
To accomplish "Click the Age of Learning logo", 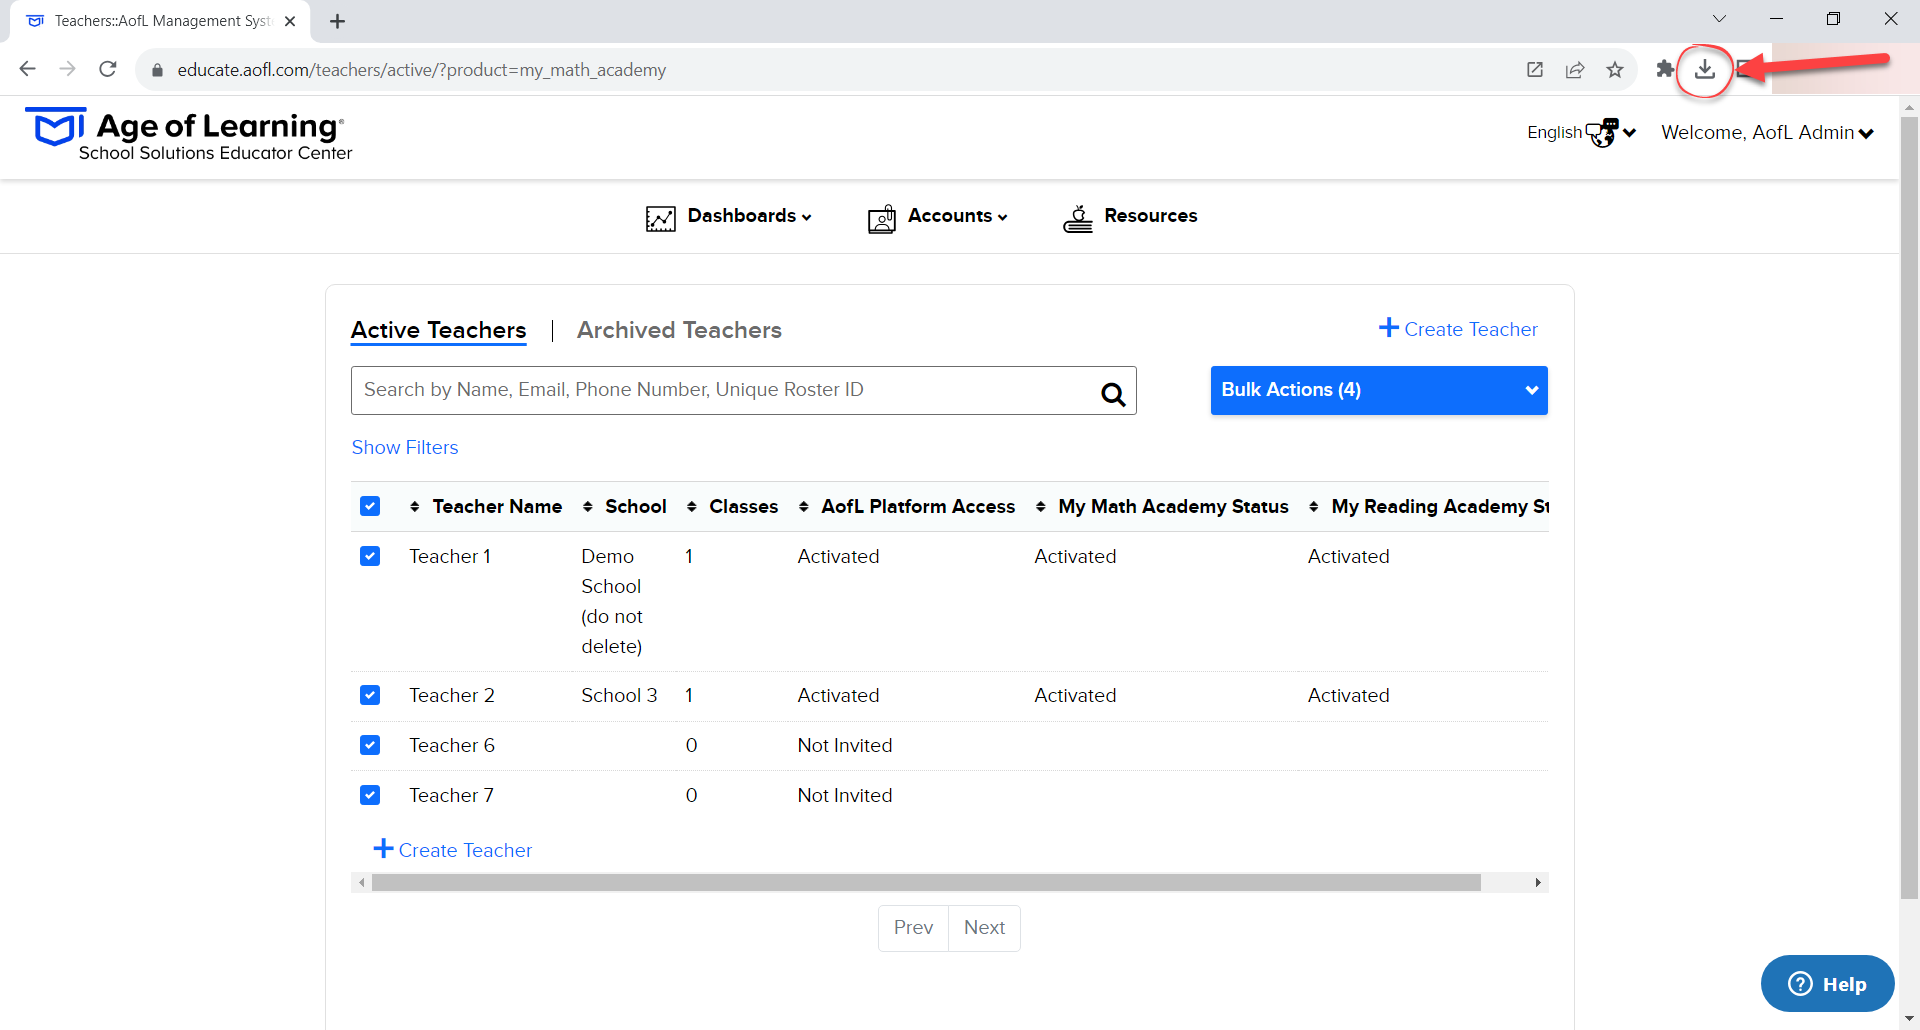I will click(x=189, y=135).
